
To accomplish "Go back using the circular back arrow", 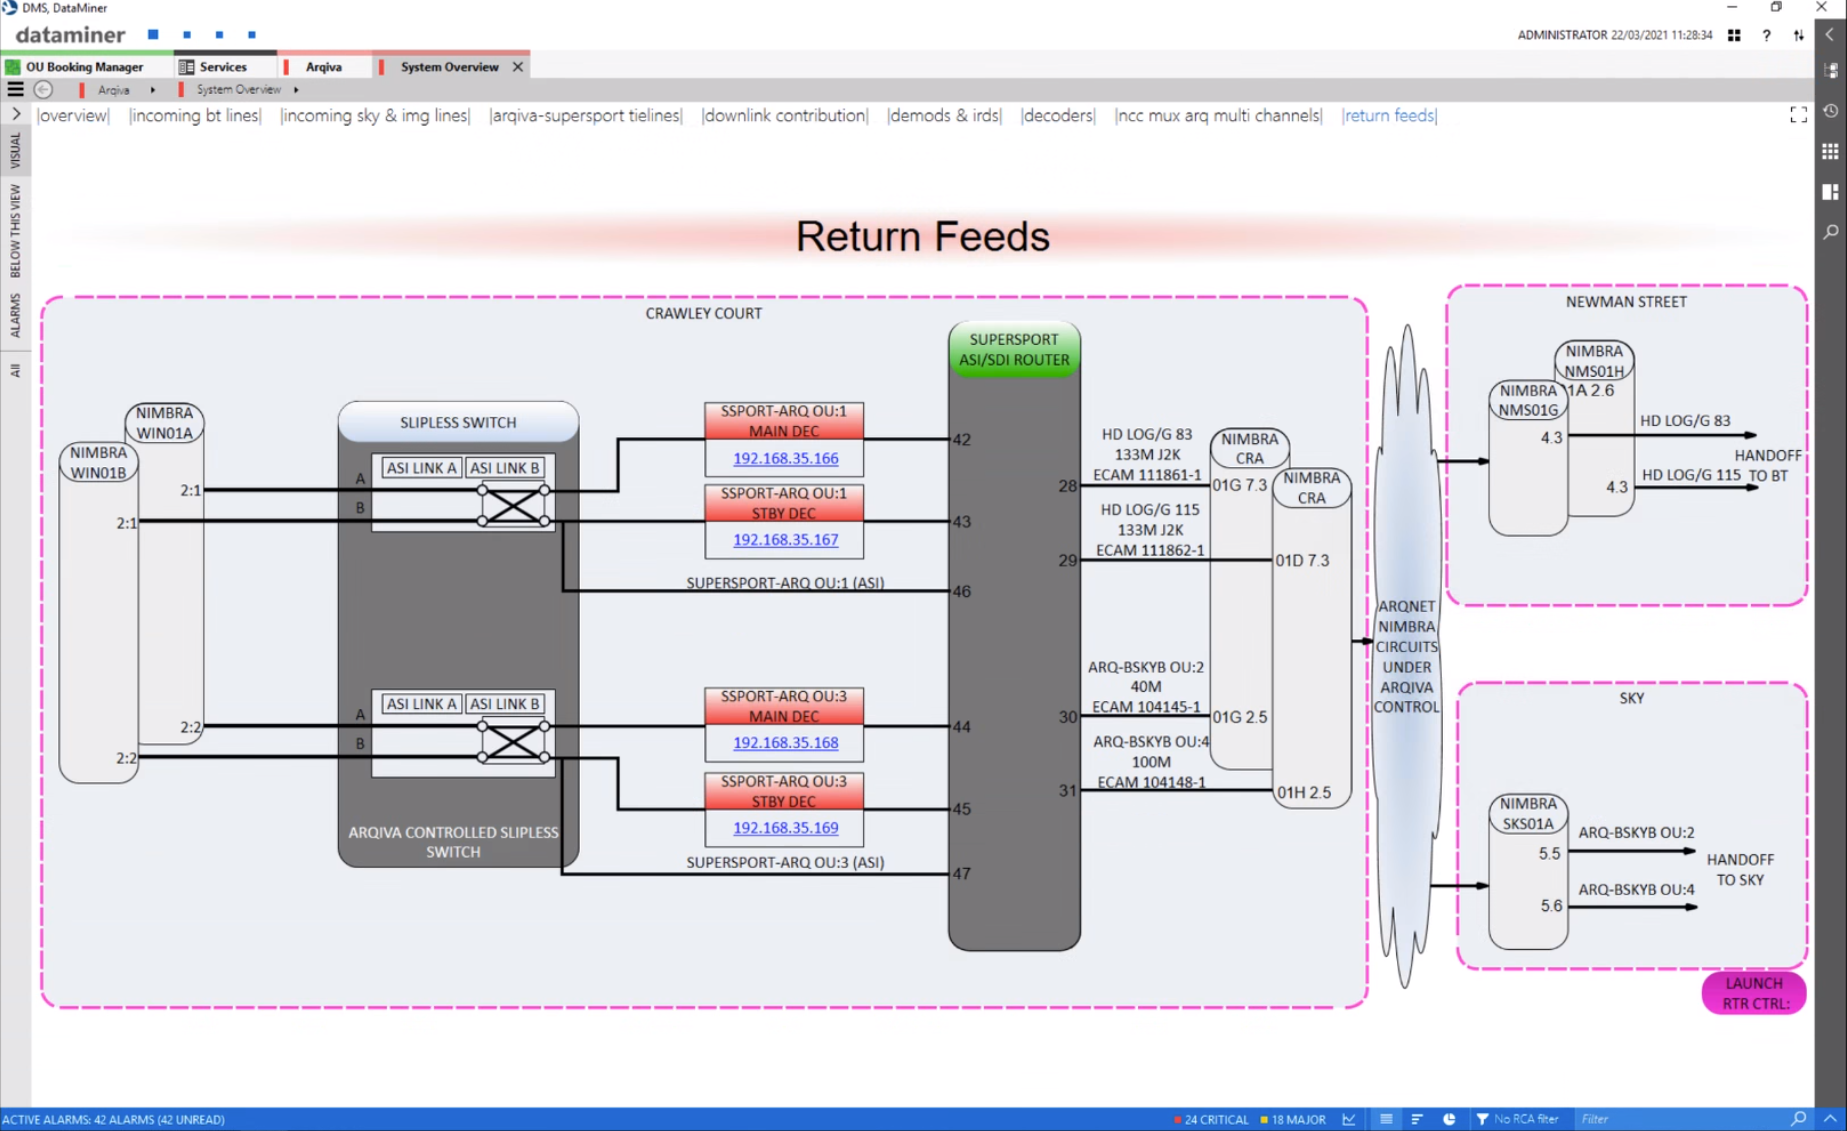I will tap(43, 89).
